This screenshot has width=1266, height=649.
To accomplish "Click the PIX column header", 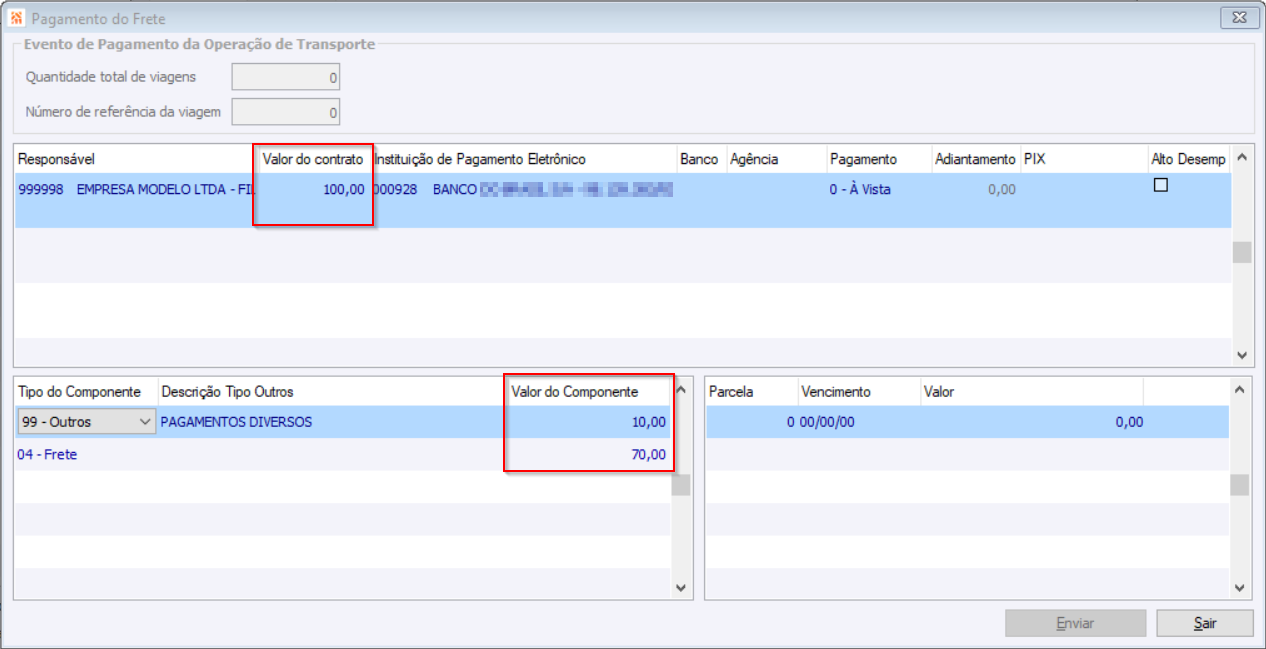I will point(1084,159).
